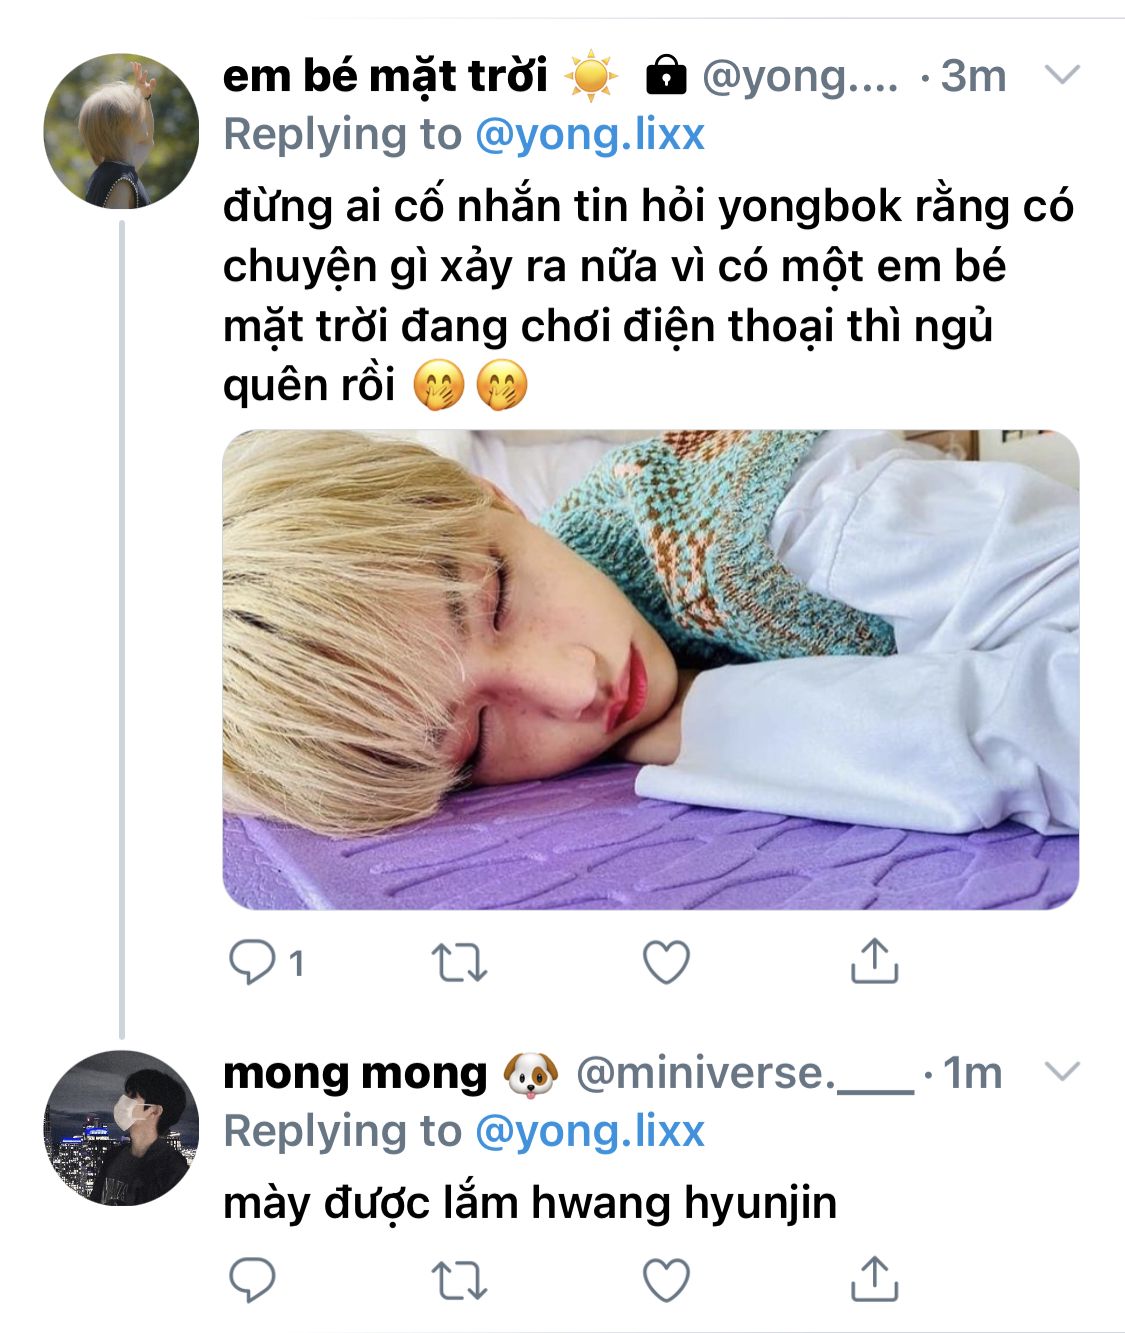Open @yong.lixx mention in first tweet
The height and width of the screenshot is (1333, 1125).
(590, 134)
